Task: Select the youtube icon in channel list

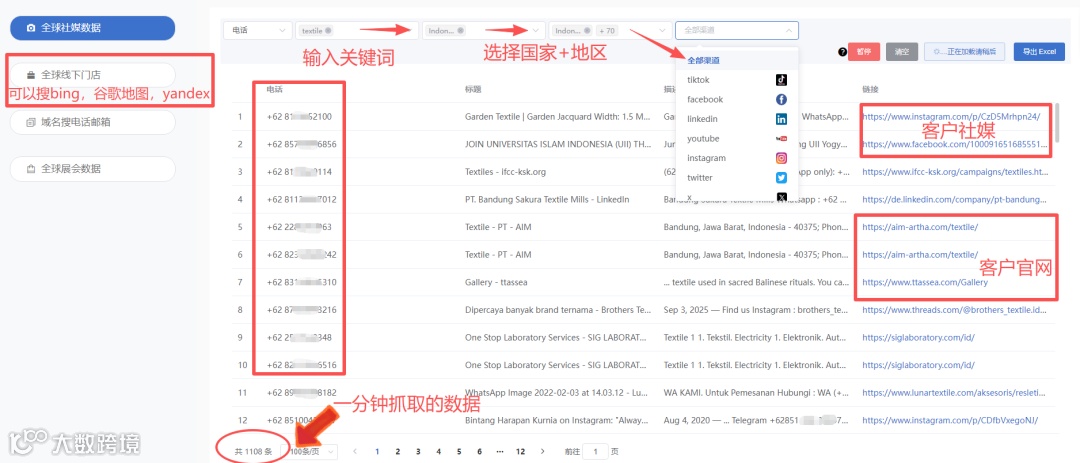Action: pos(781,138)
